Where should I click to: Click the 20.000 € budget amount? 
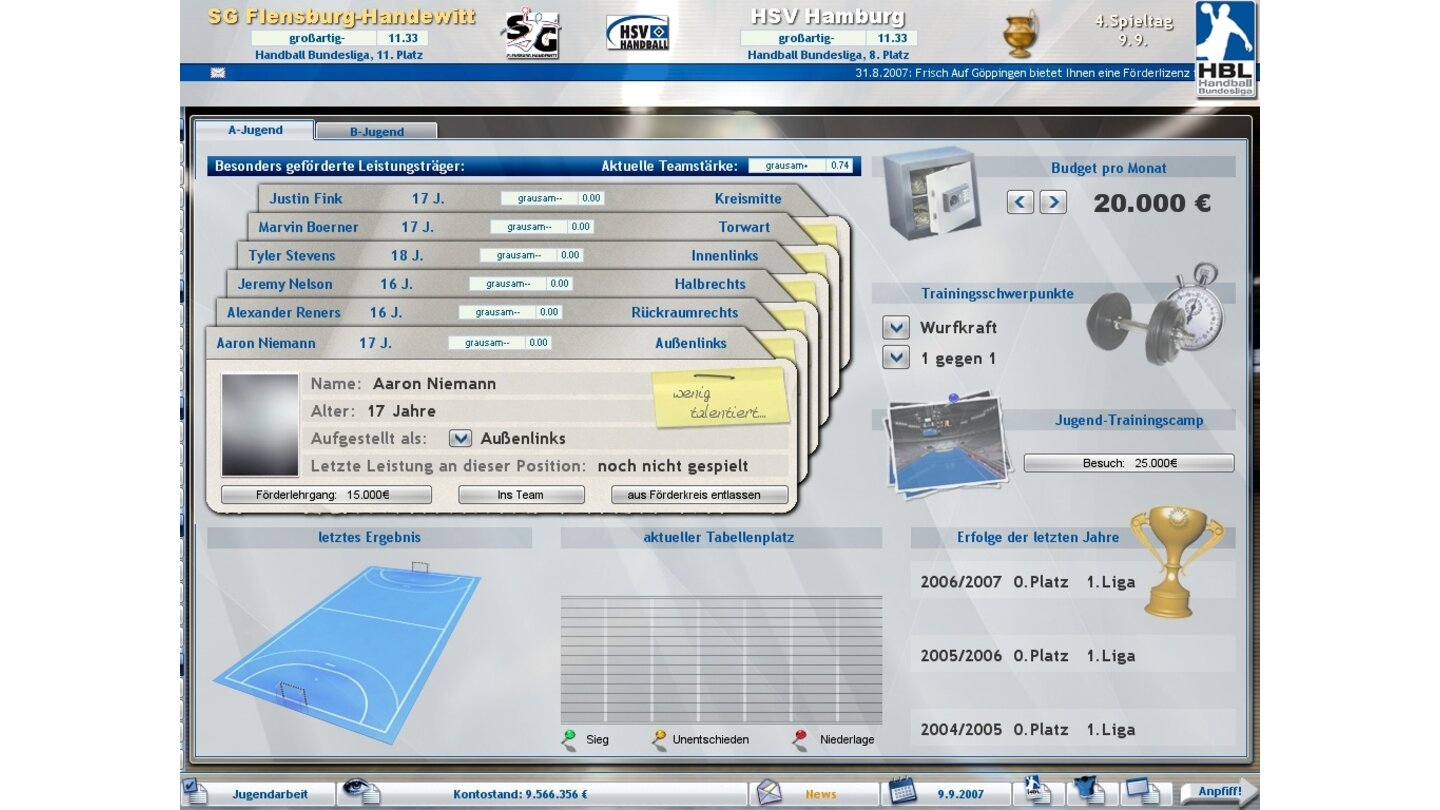pyautogui.click(x=1152, y=203)
